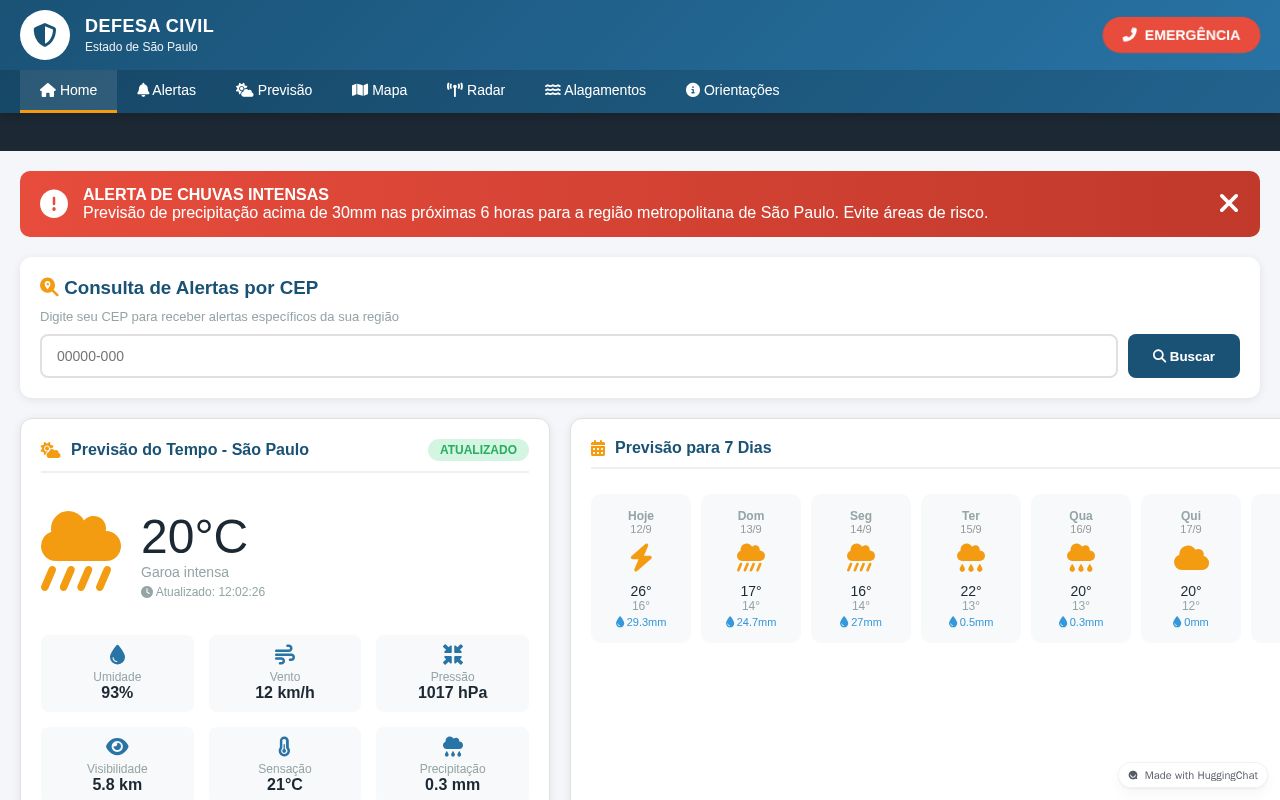Click the rain cloud icon for Seg 14/9
This screenshot has height=800, width=1280.
point(861,557)
